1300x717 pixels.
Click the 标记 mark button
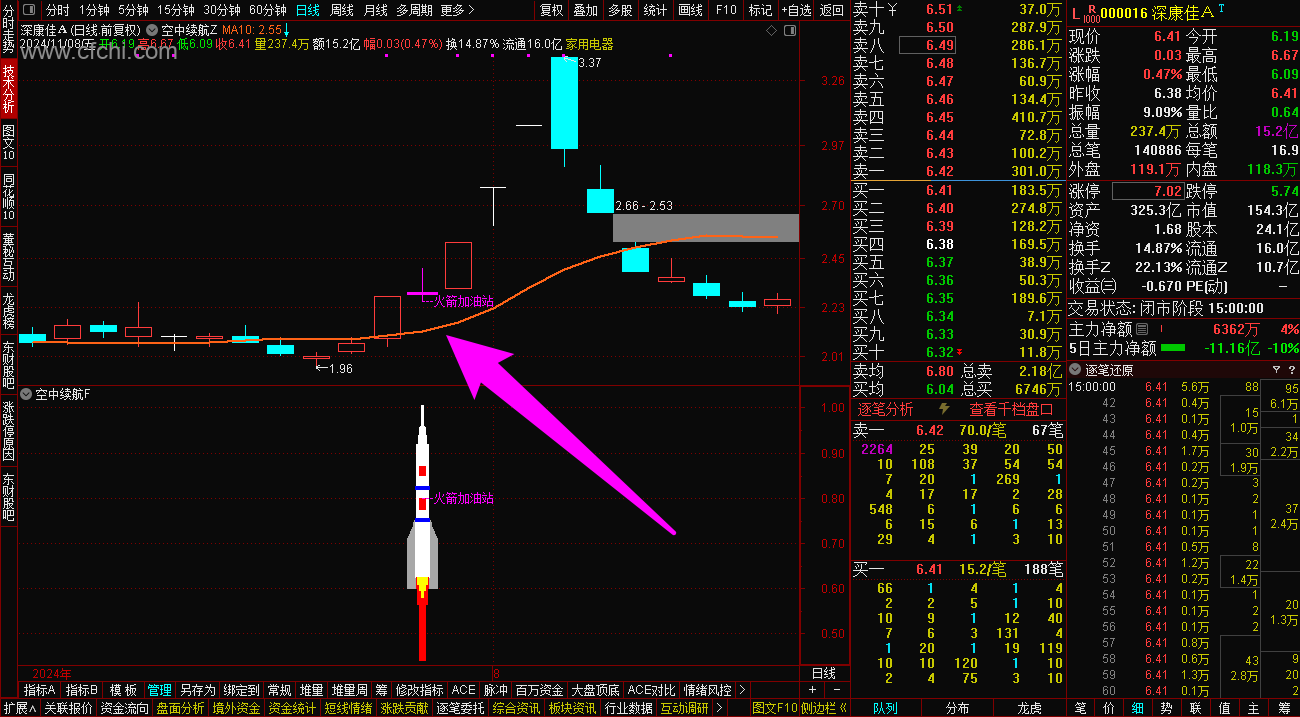[x=760, y=10]
